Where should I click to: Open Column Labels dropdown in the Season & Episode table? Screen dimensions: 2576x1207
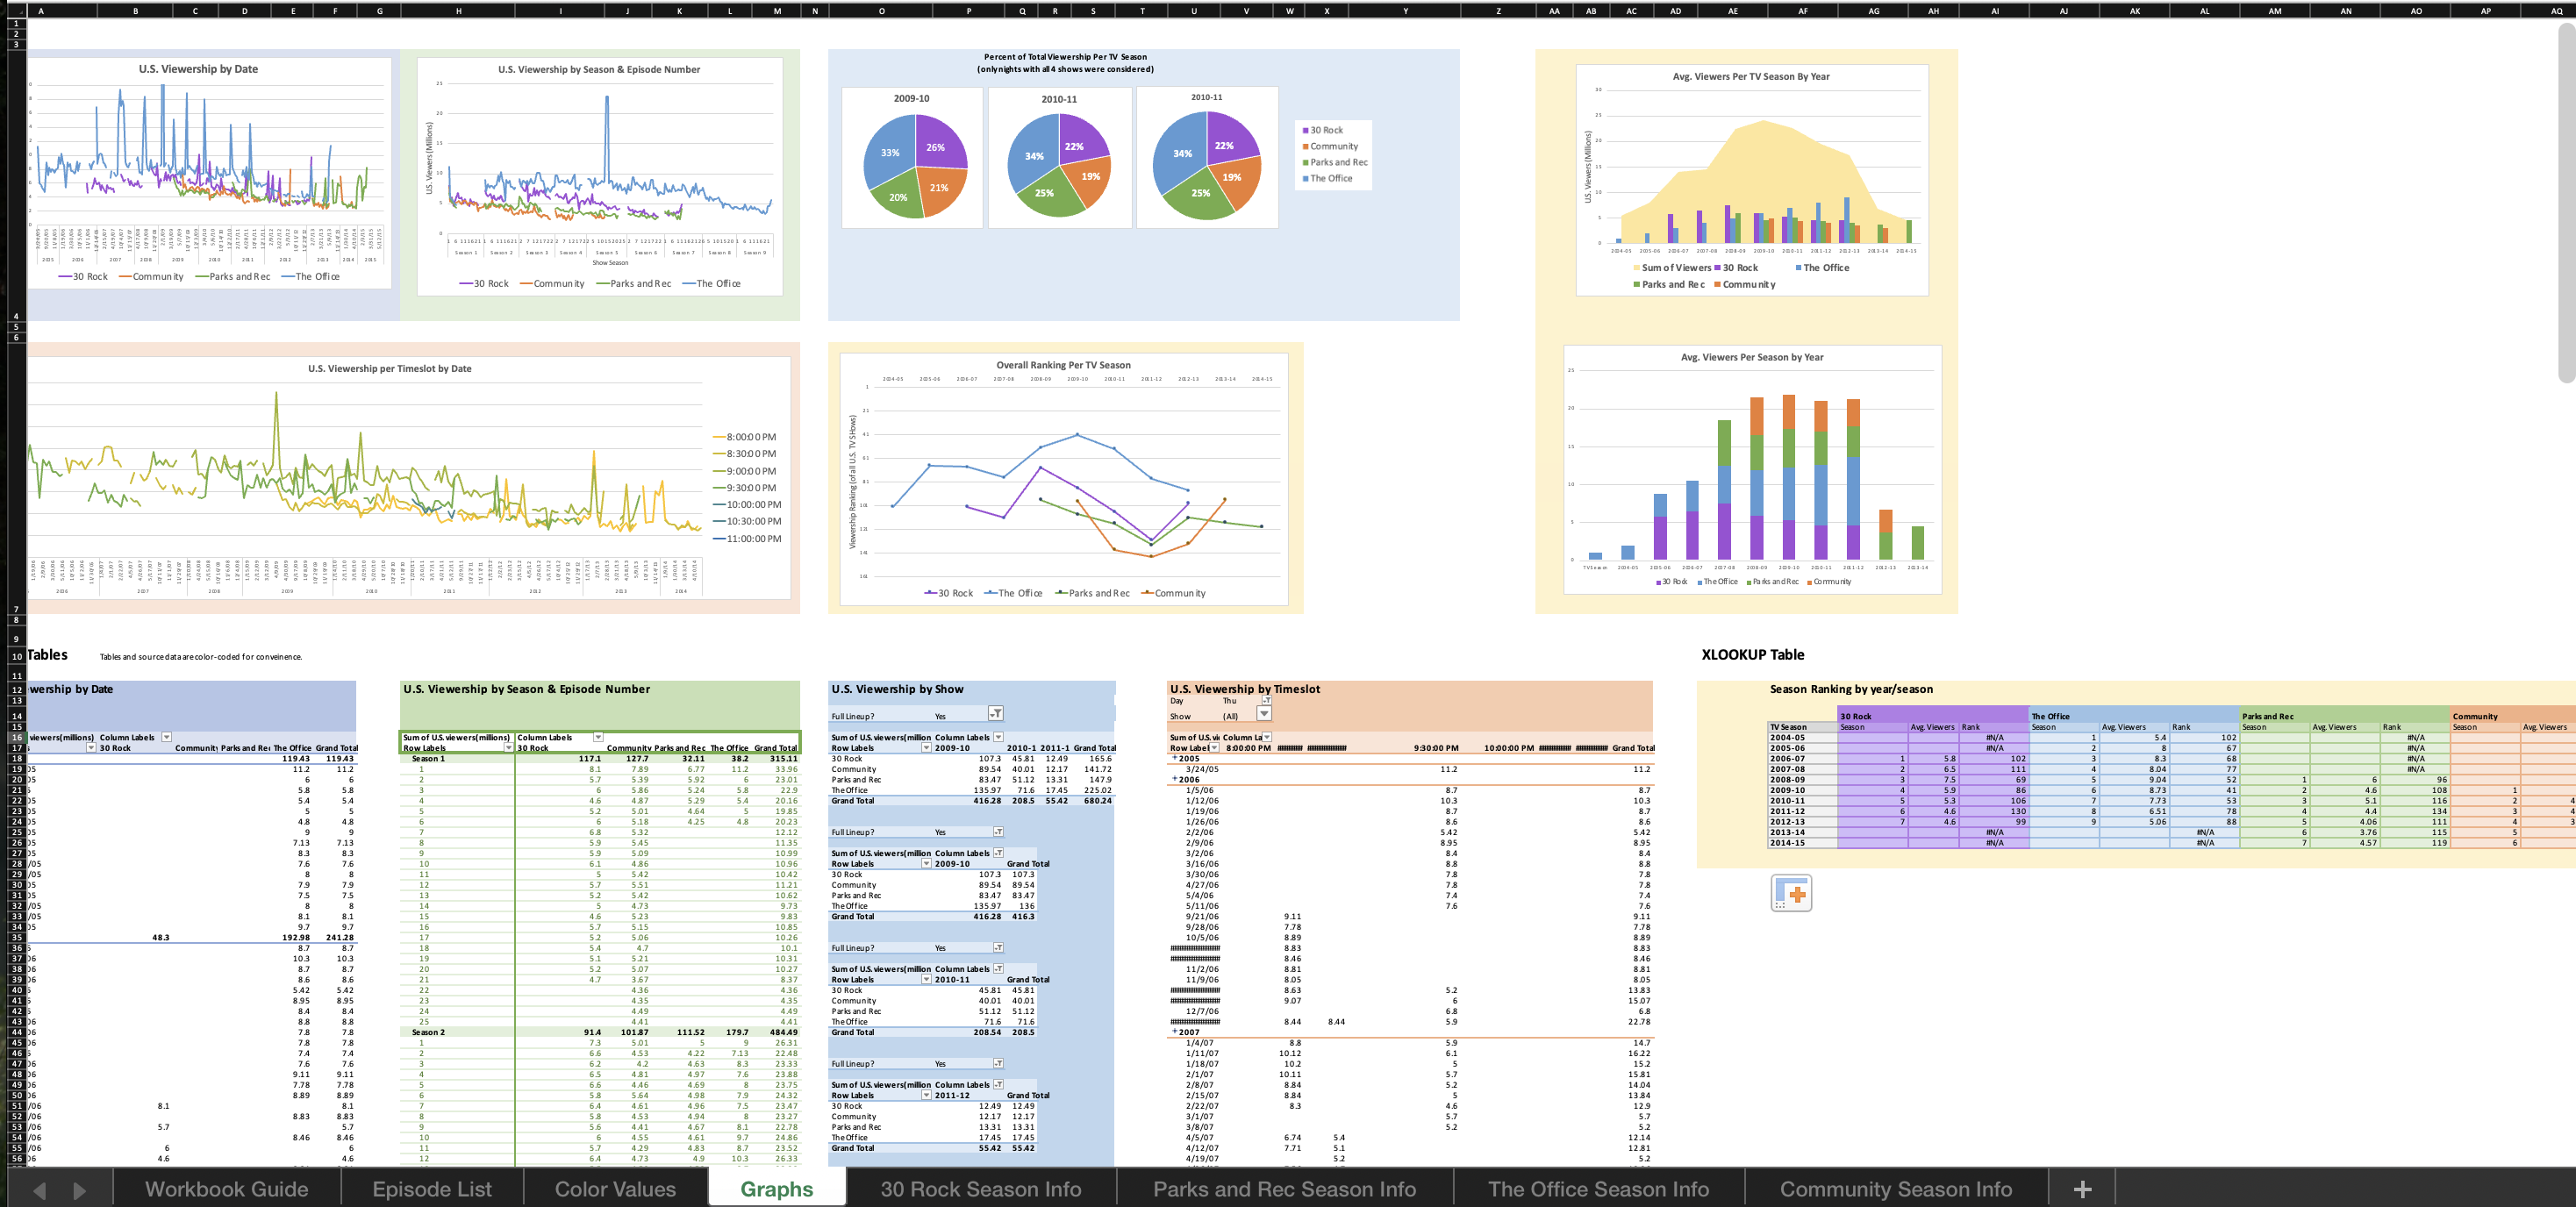(598, 738)
